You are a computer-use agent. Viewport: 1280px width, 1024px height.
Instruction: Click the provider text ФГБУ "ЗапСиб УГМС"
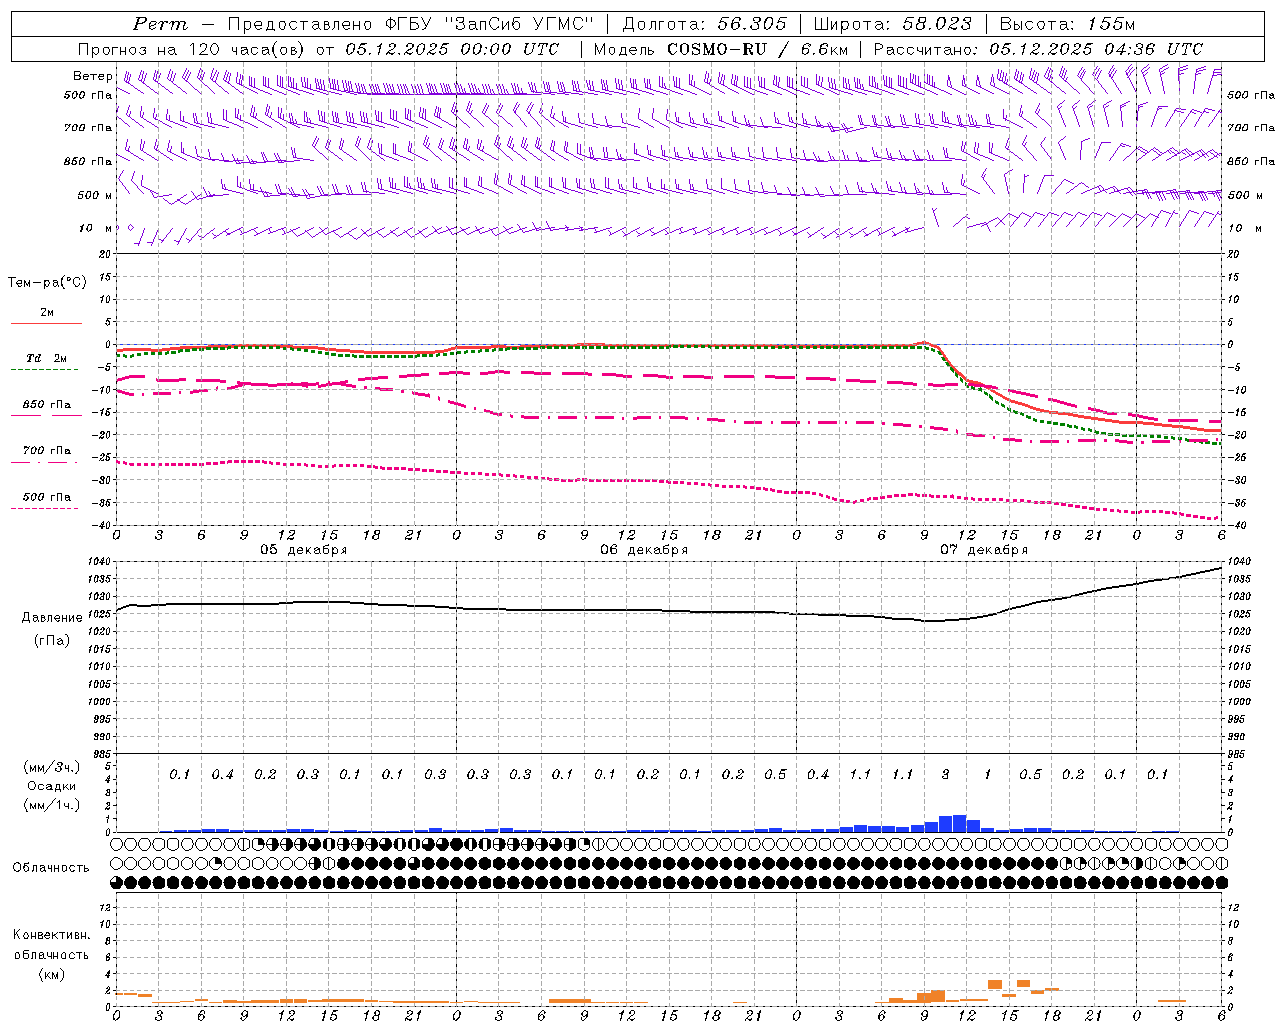click(489, 24)
